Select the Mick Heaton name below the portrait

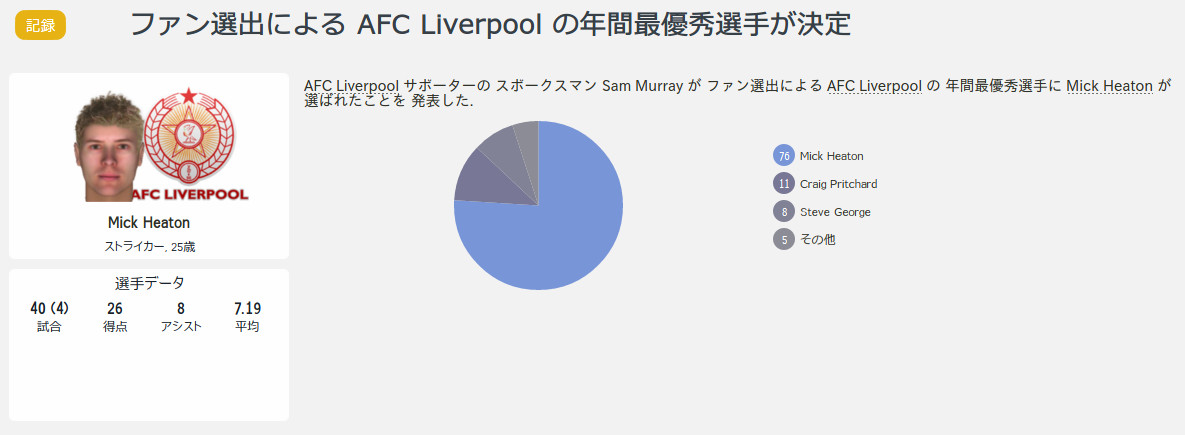click(149, 222)
